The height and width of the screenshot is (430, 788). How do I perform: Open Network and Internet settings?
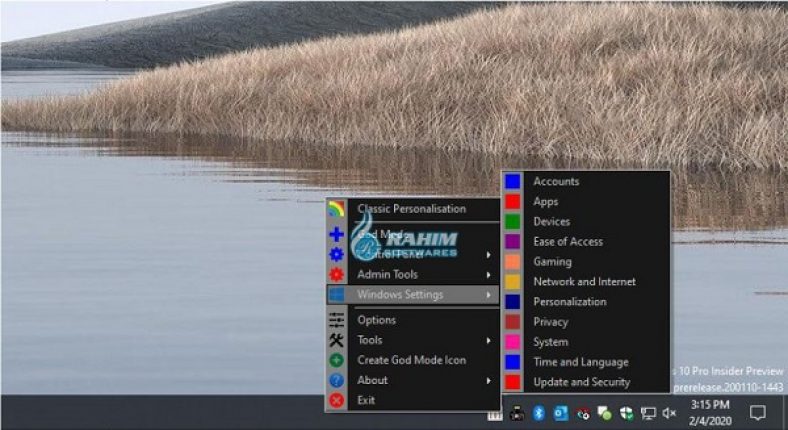(586, 282)
